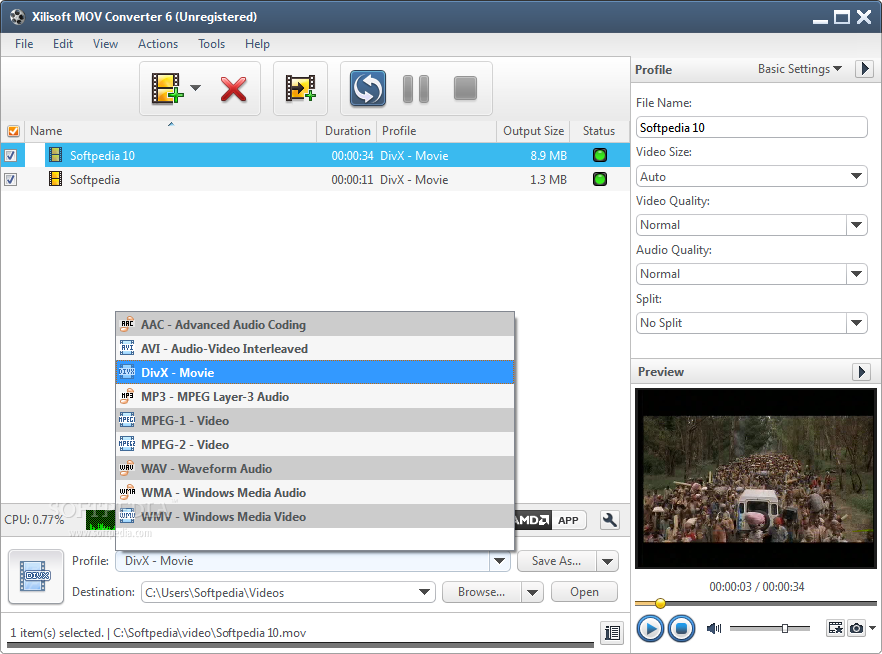Open the Destination path dropdown

click(x=425, y=592)
